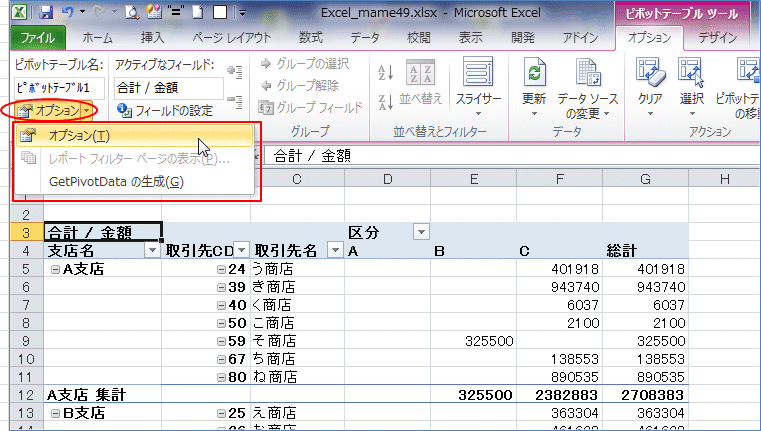Viewport: 761px width, 431px height.
Task: Open the ファイル tab
Action: [x=37, y=37]
